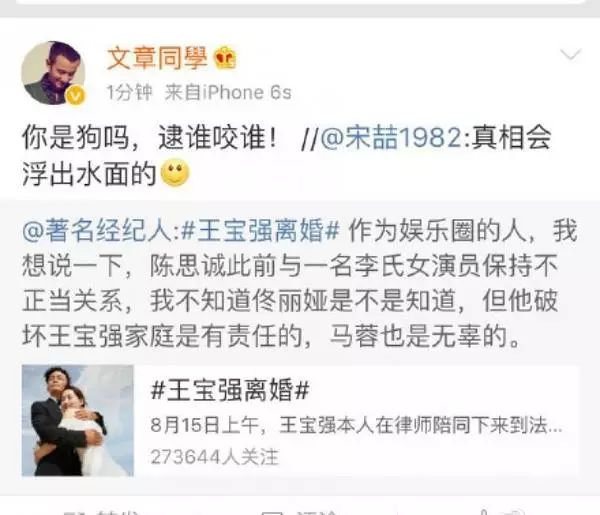Tap the crown membership badge

225,58
